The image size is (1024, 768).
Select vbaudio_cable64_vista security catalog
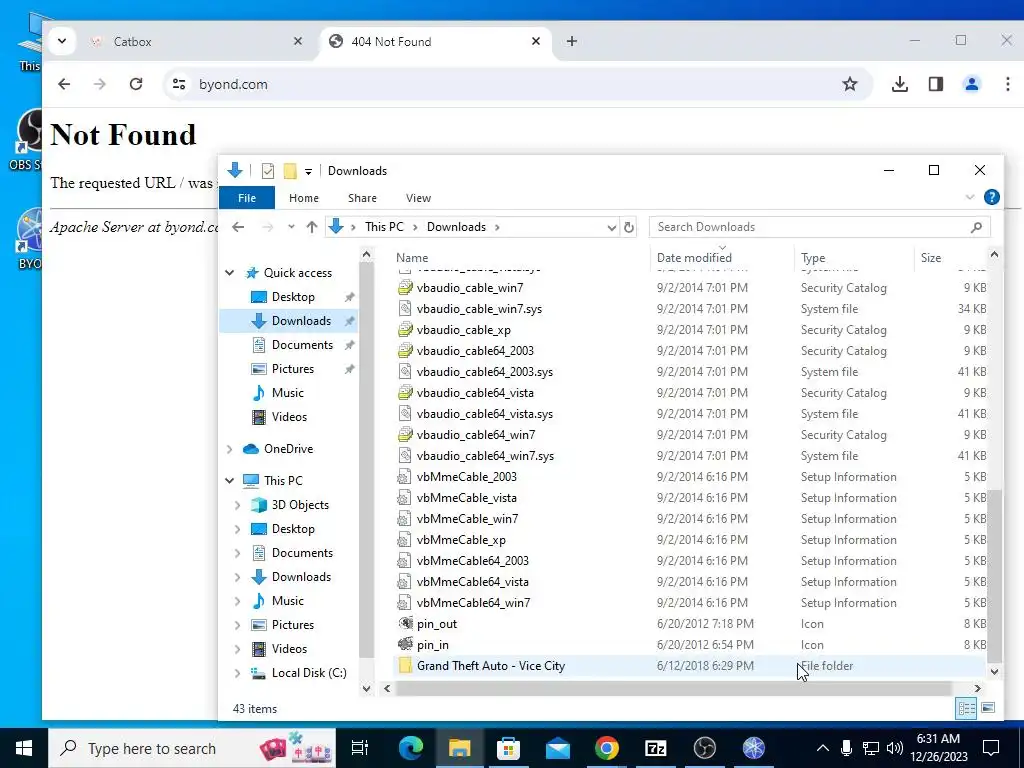tap(691, 393)
